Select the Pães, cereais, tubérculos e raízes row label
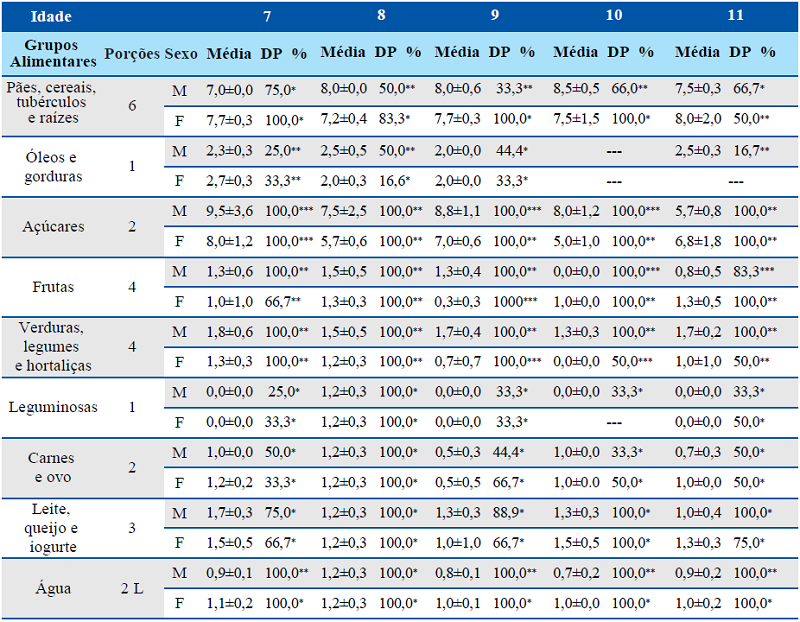The height and width of the screenshot is (622, 800). tap(51, 103)
